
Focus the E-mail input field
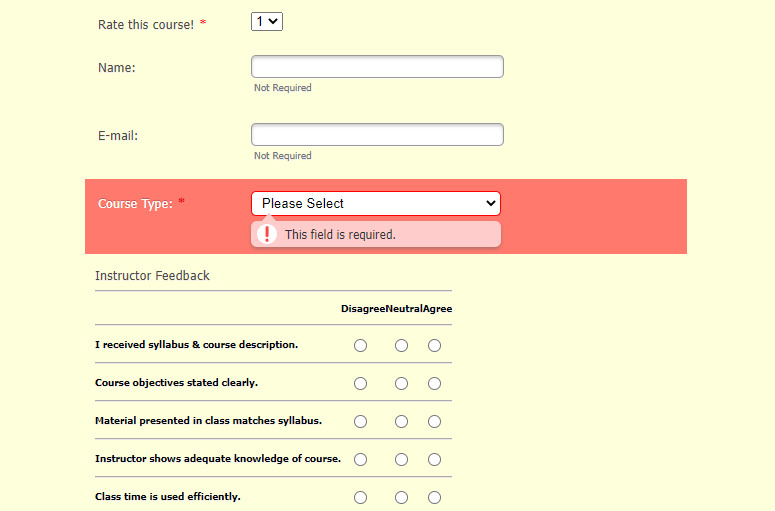tap(377, 135)
